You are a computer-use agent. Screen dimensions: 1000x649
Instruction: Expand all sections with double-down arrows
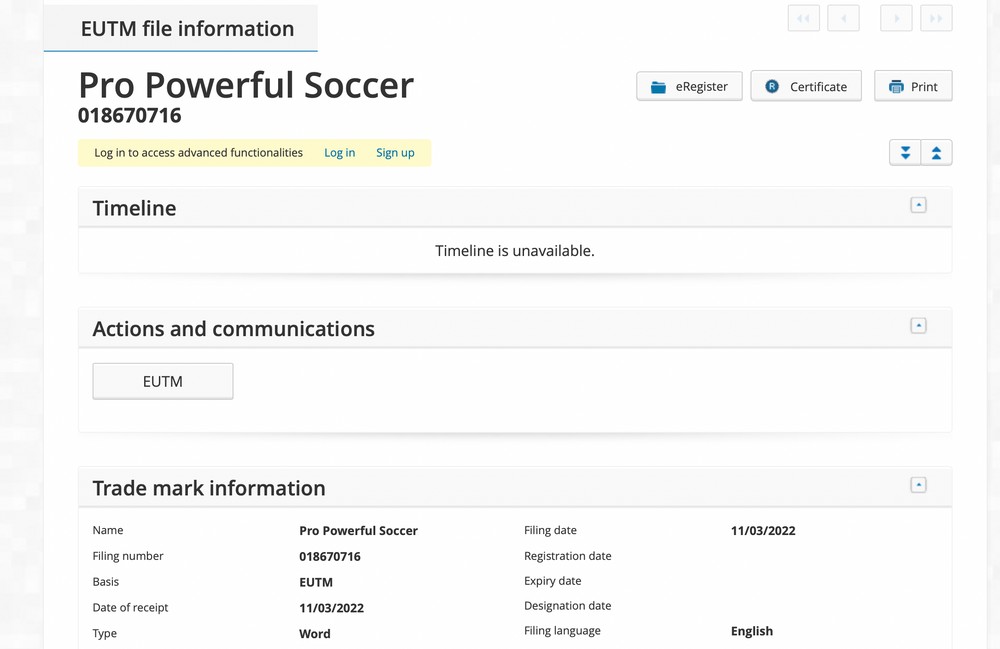coord(905,153)
